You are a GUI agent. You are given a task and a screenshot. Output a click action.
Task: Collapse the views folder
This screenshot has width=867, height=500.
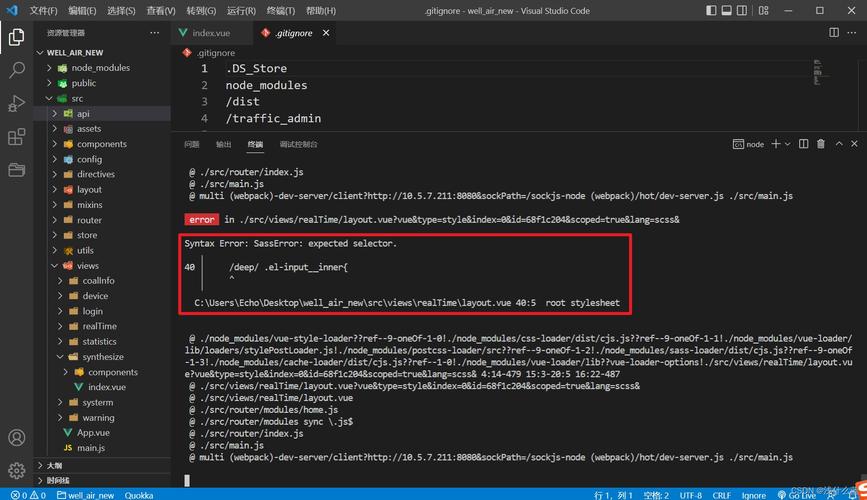(55, 265)
